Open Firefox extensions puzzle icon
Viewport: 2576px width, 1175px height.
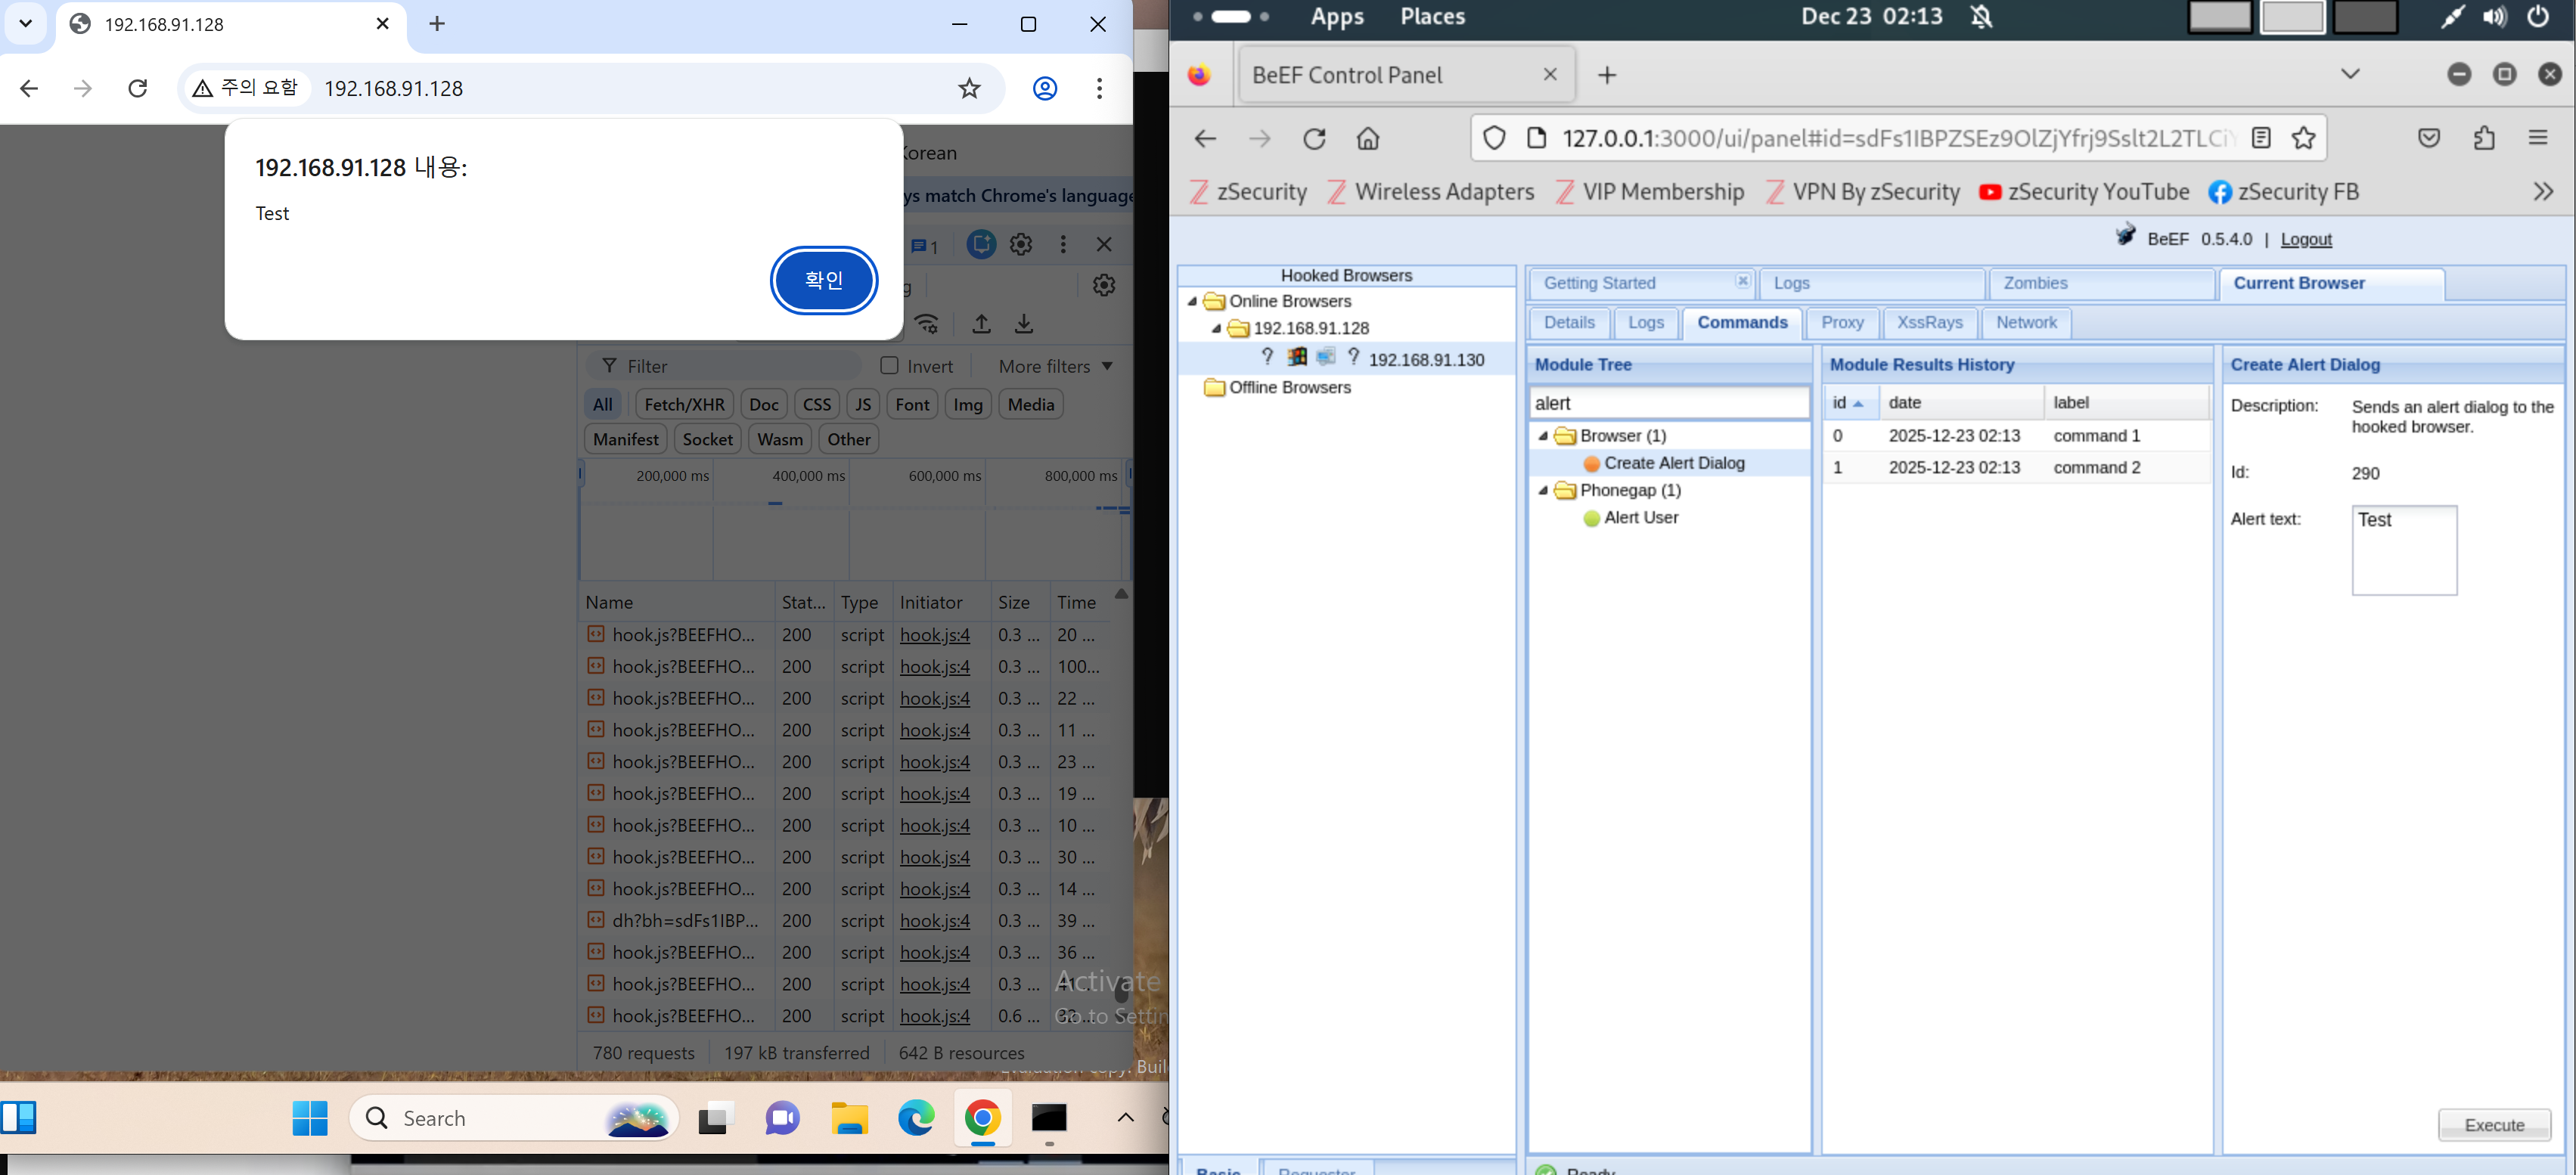click(2484, 138)
